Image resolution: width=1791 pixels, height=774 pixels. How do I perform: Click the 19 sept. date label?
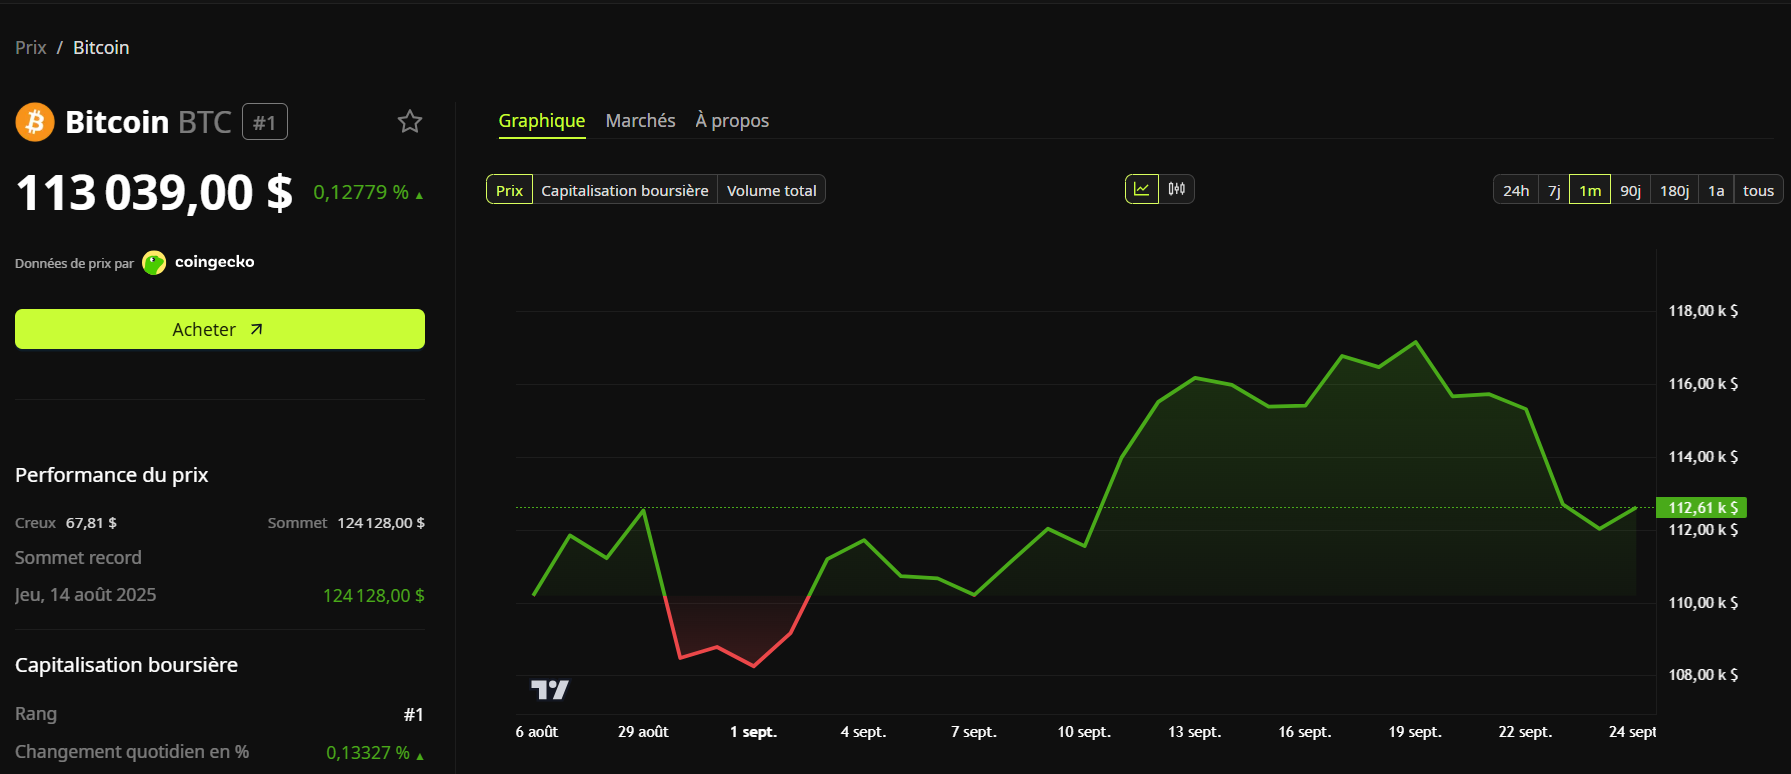coord(1415,732)
